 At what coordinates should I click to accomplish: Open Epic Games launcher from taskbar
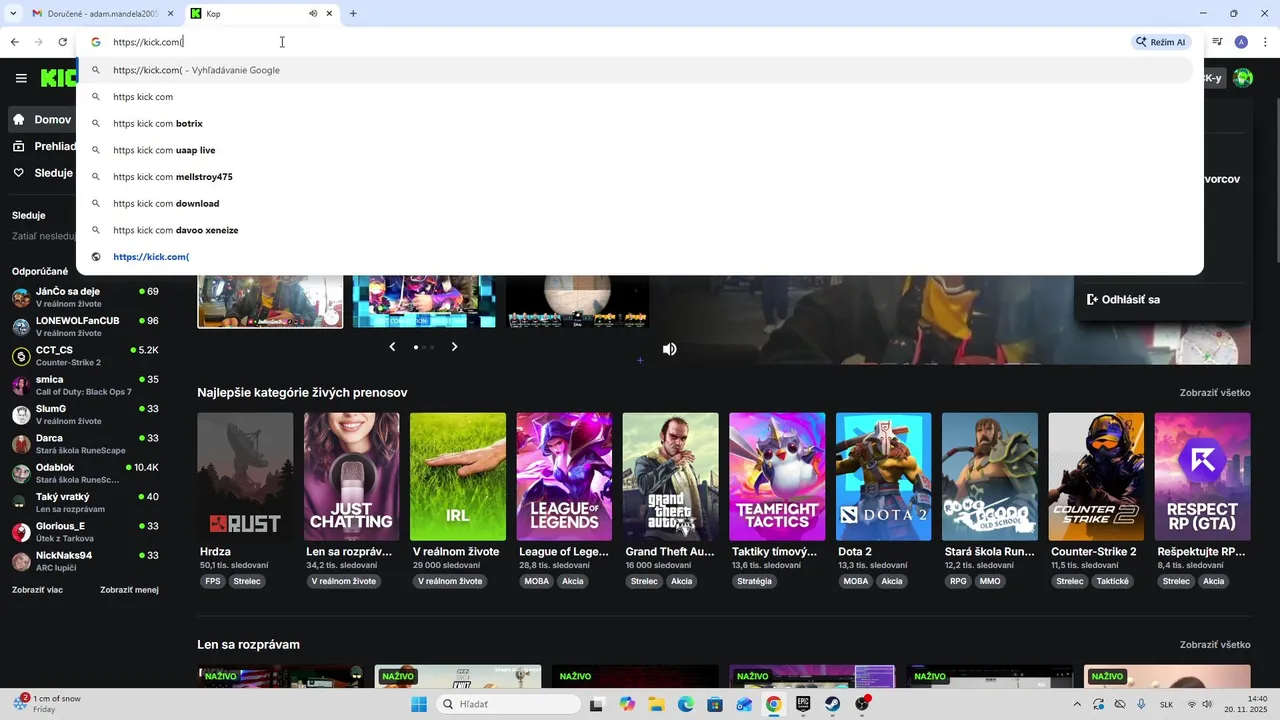803,704
